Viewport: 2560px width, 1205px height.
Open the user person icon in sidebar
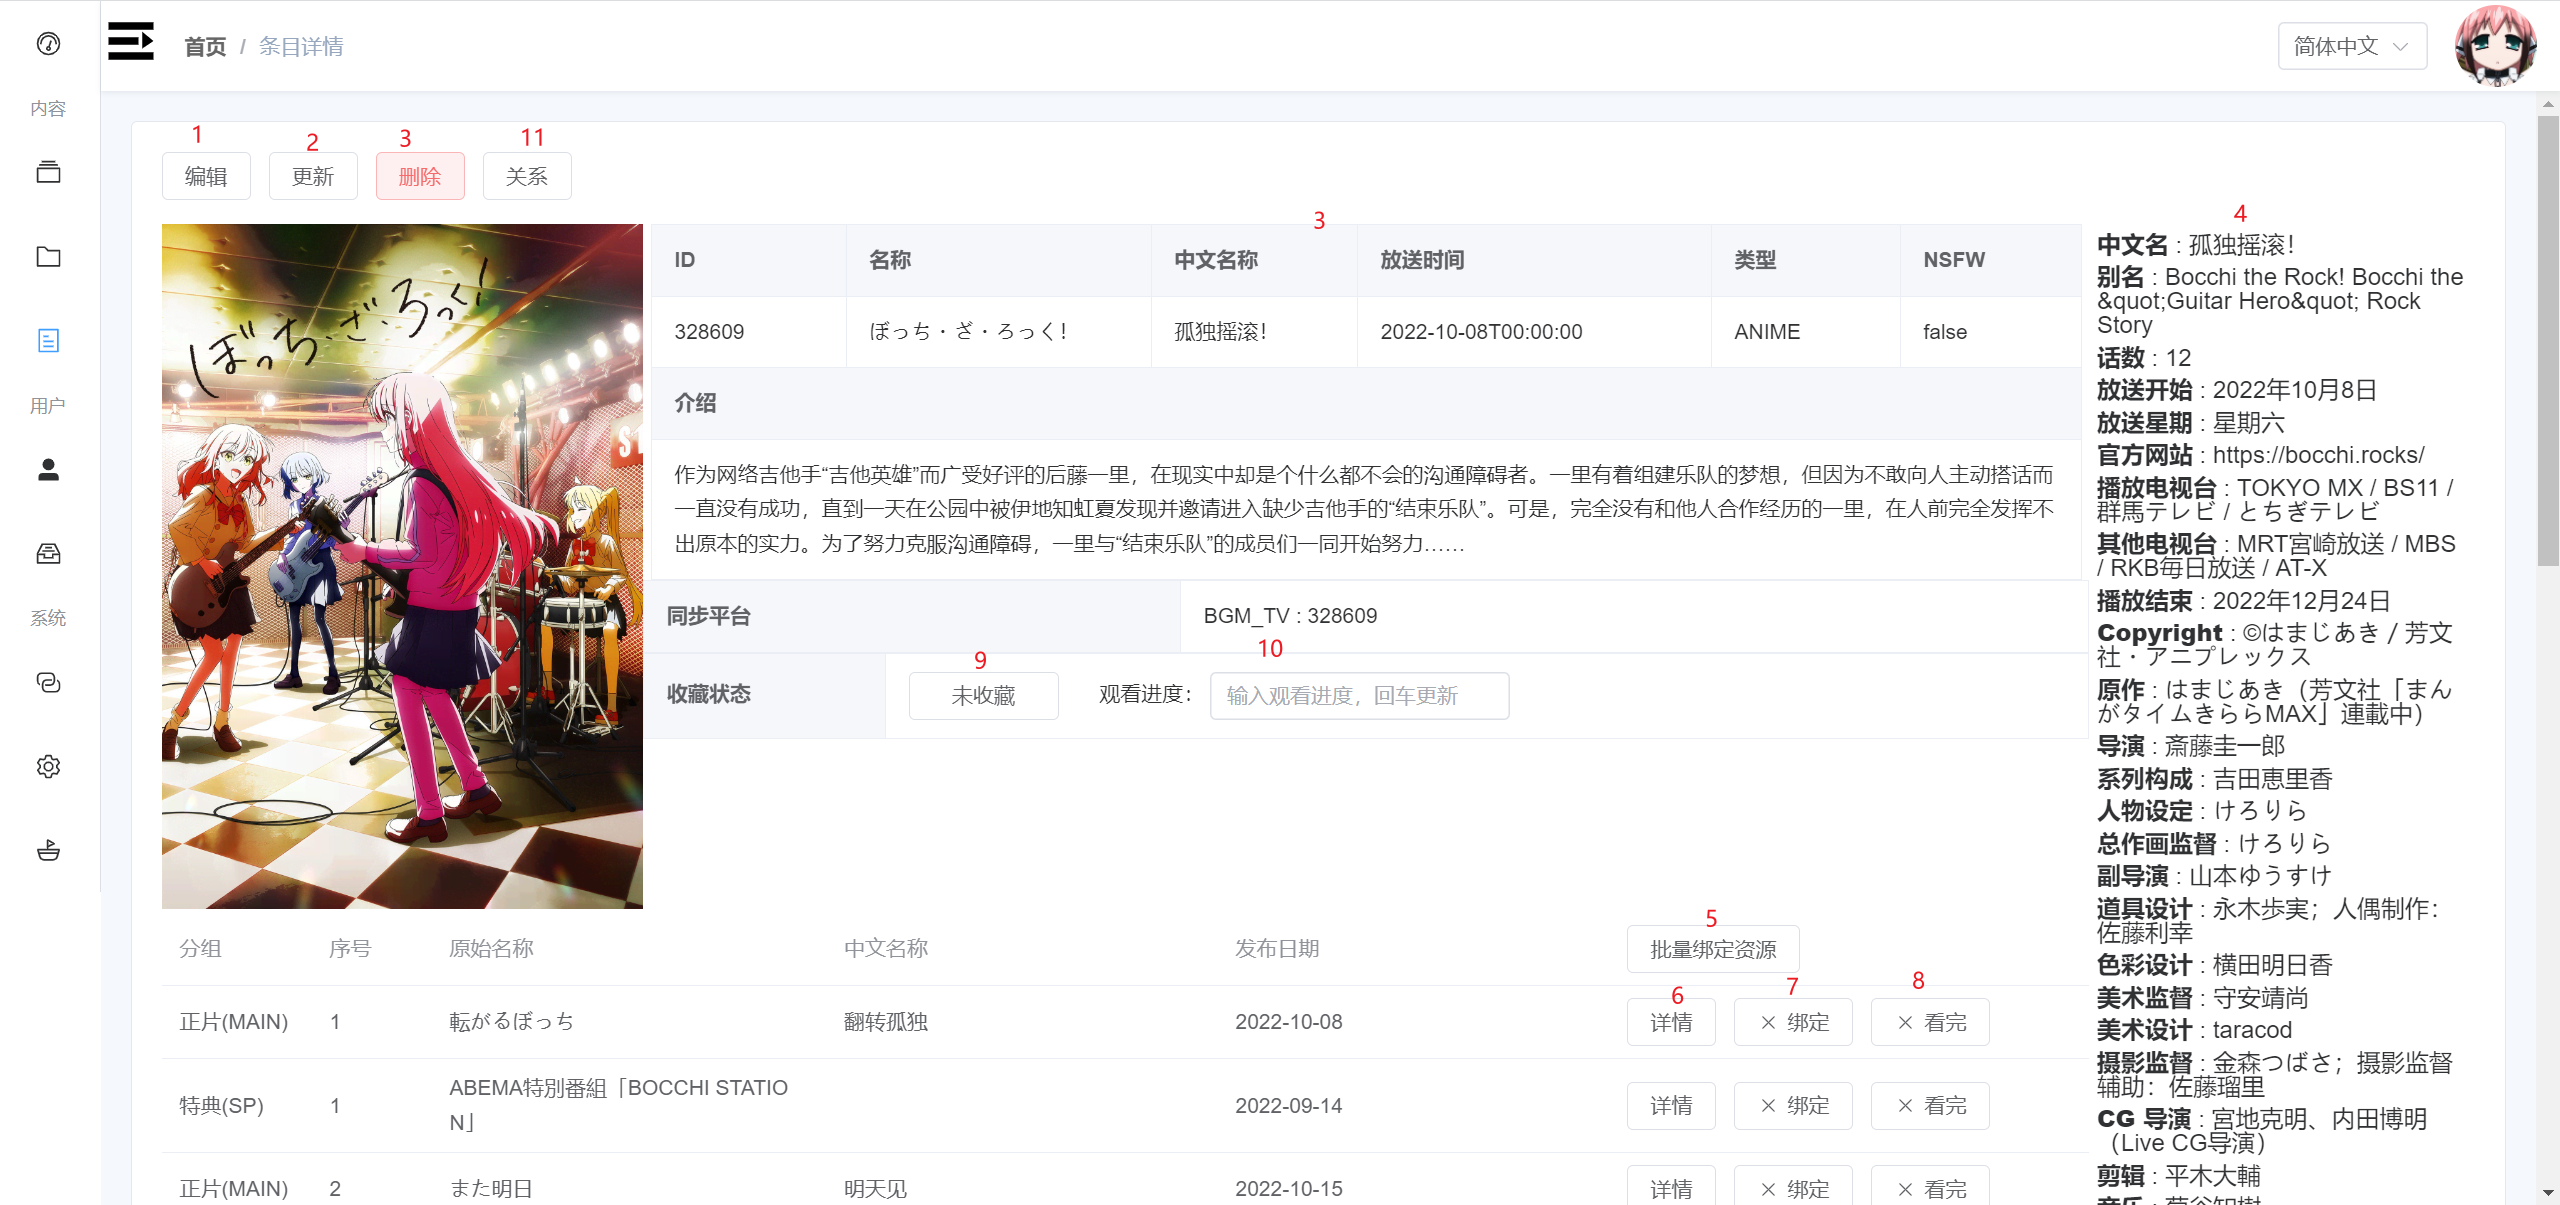pyautogui.click(x=48, y=469)
